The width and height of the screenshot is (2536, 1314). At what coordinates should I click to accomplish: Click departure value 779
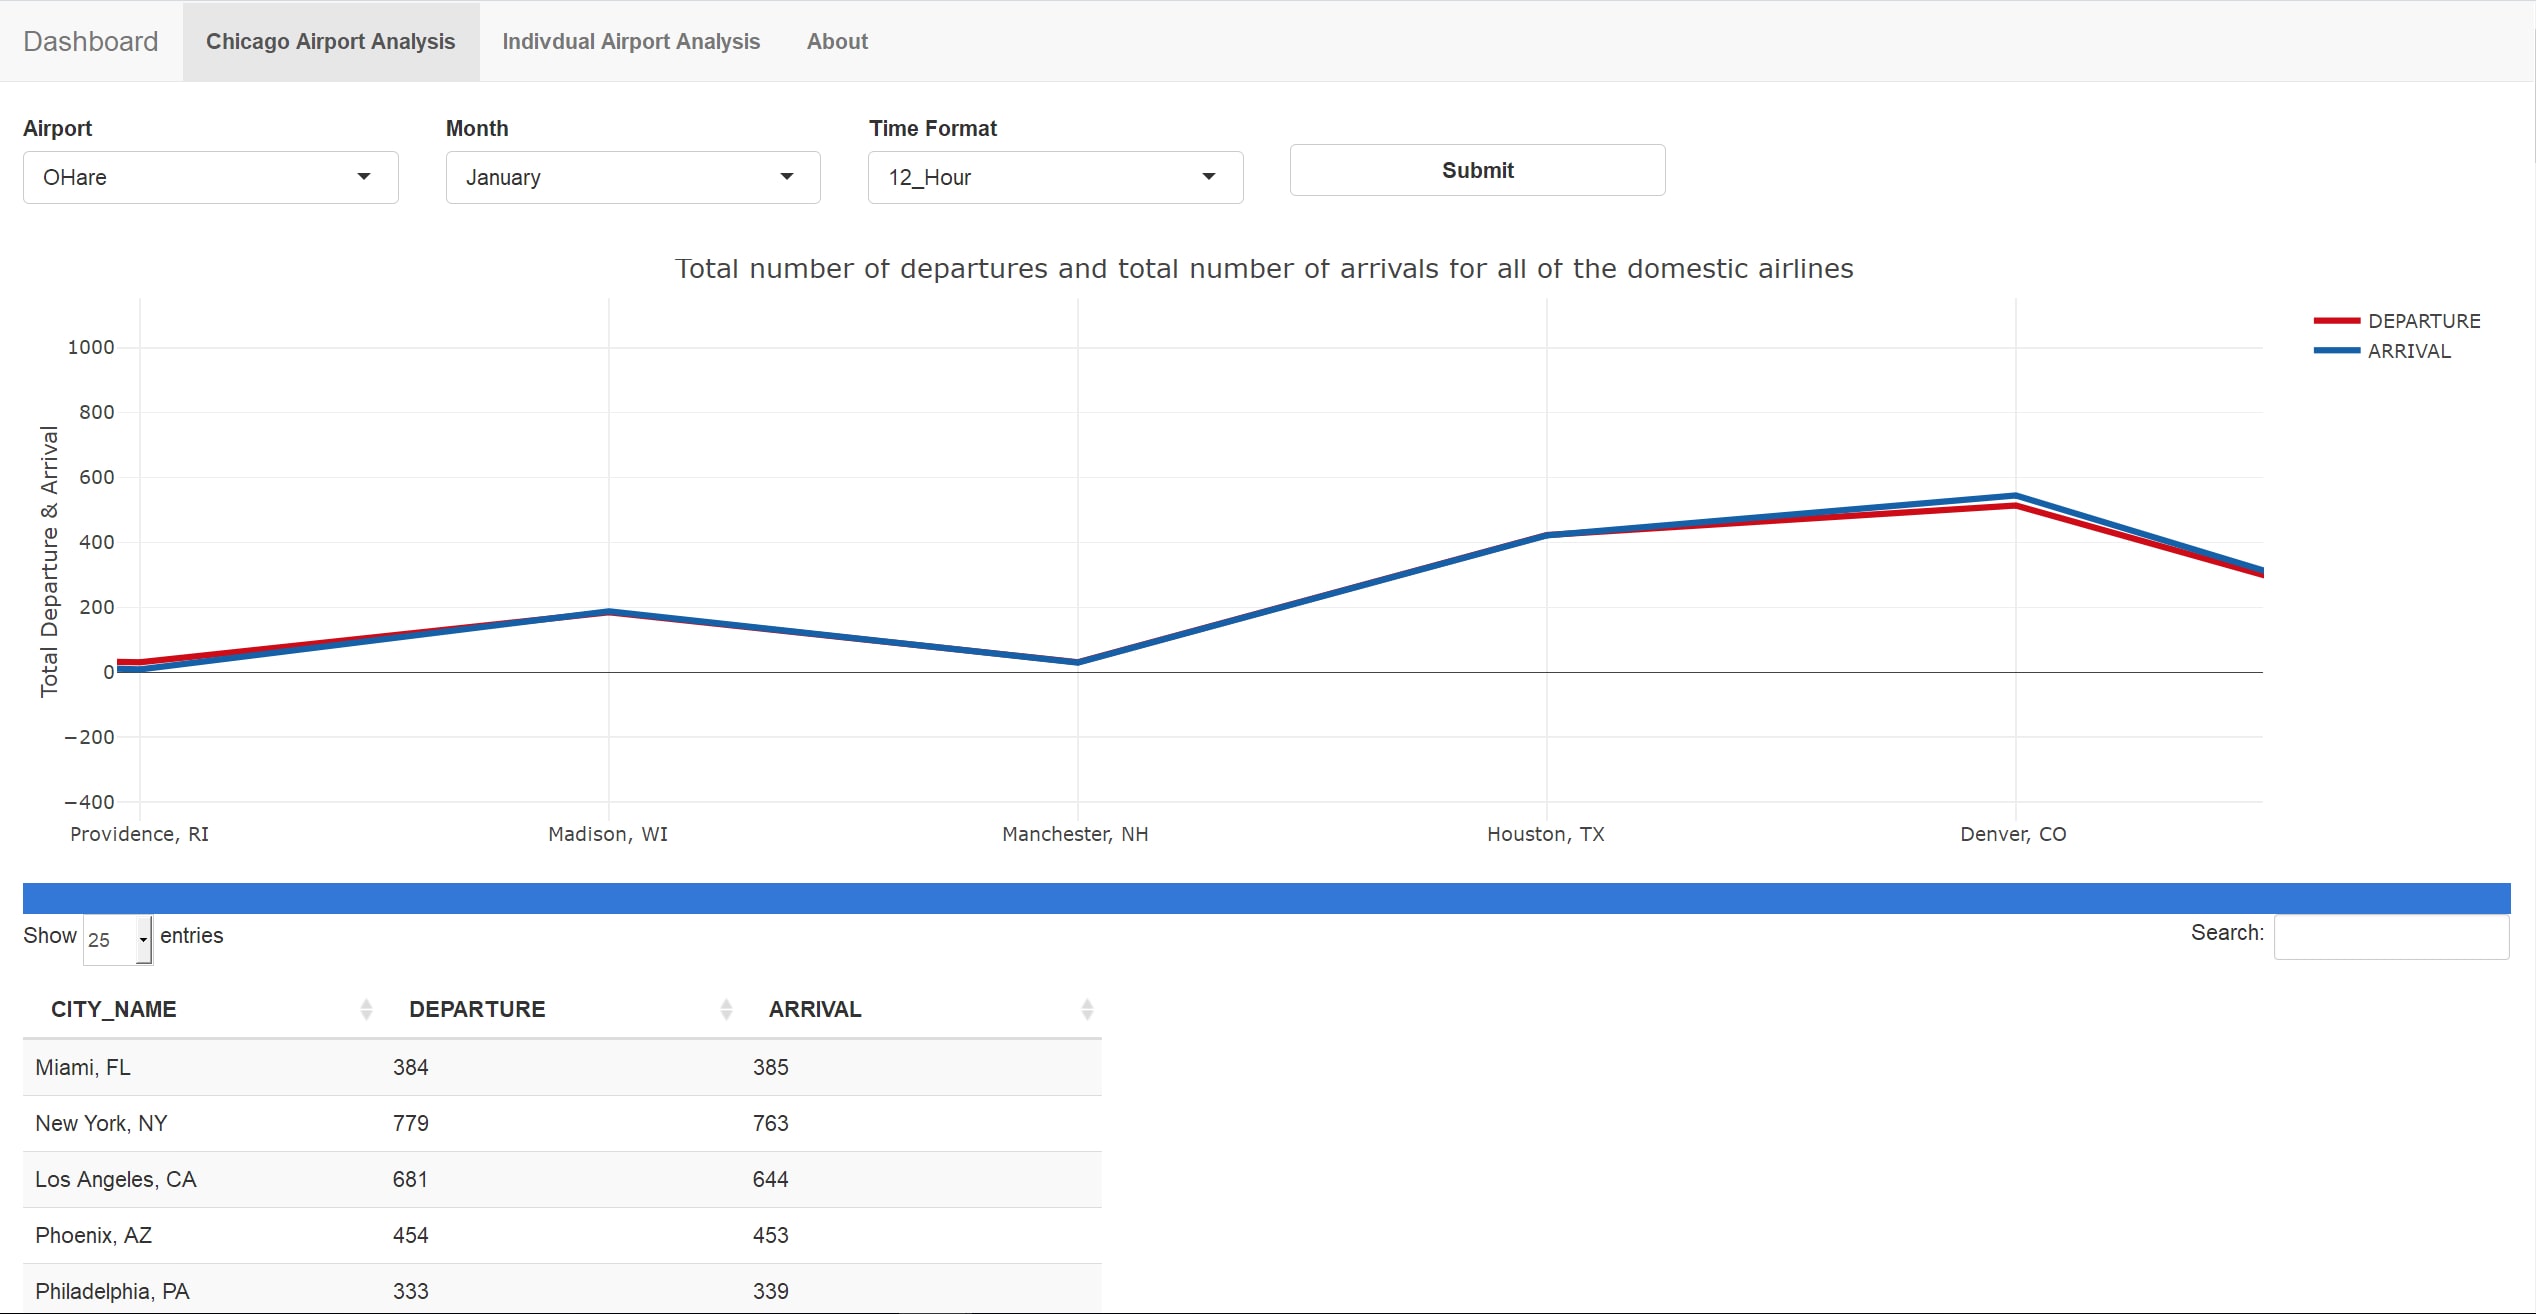pos(410,1123)
